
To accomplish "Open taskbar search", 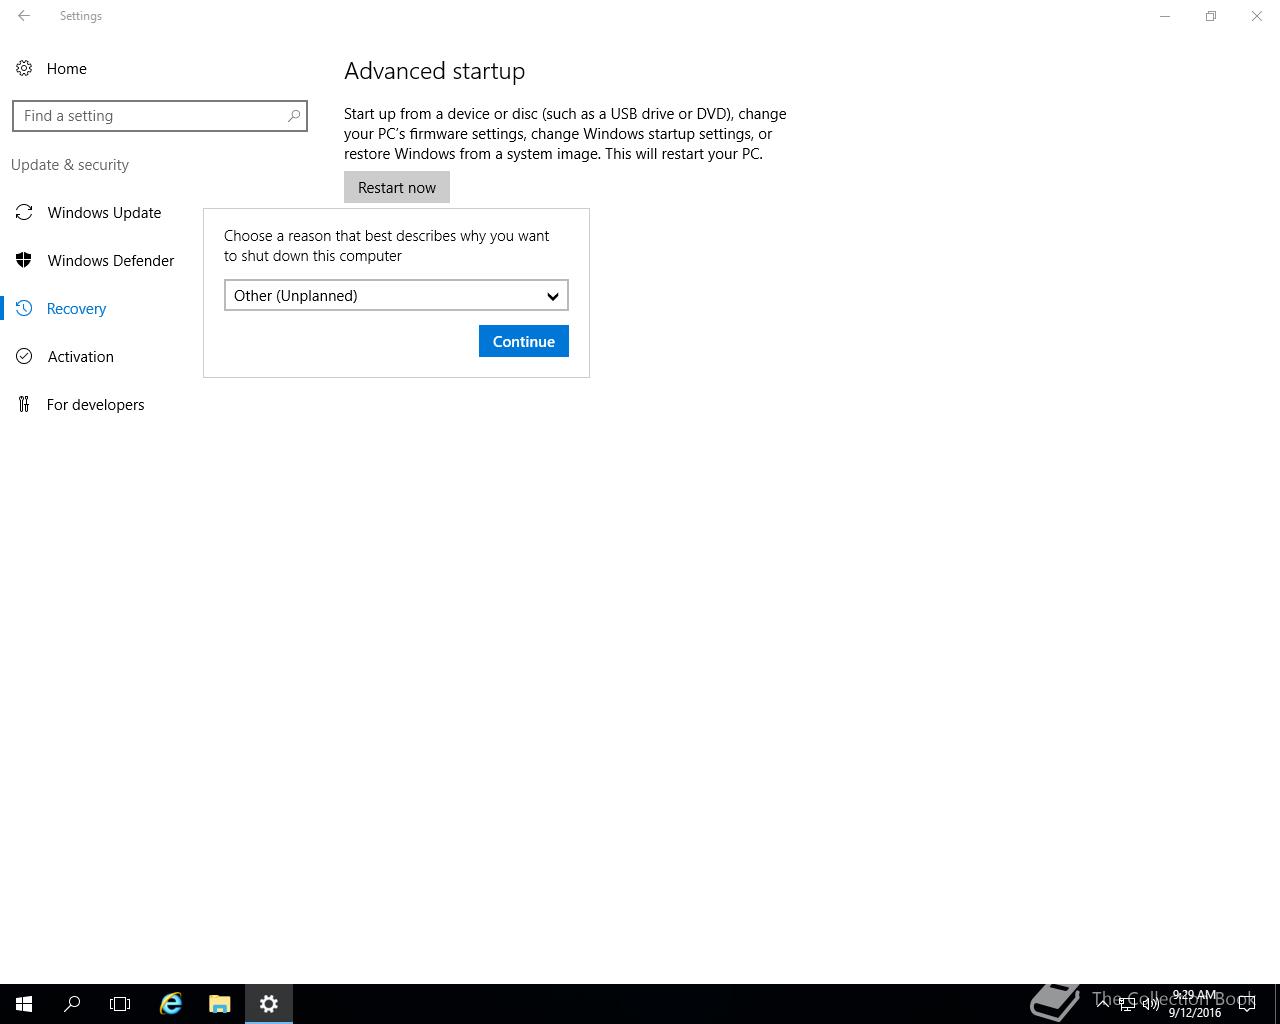I will pyautogui.click(x=72, y=1004).
